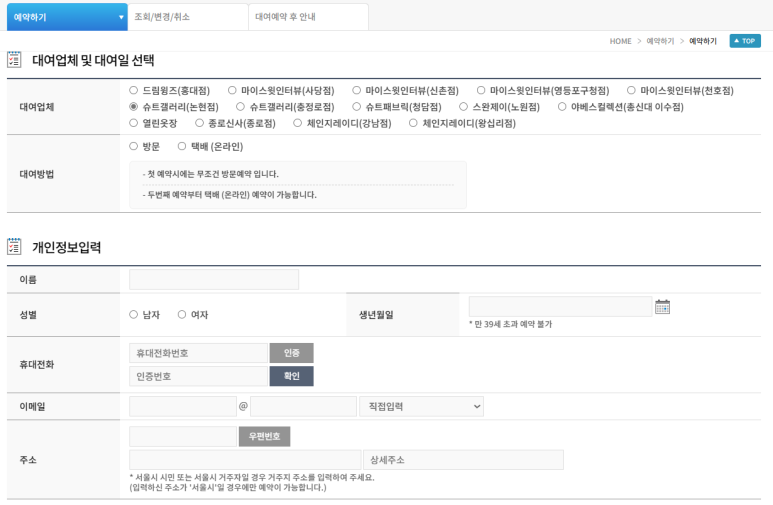773x505 pixels.
Task: Click the postal code input field
Action: point(183,436)
